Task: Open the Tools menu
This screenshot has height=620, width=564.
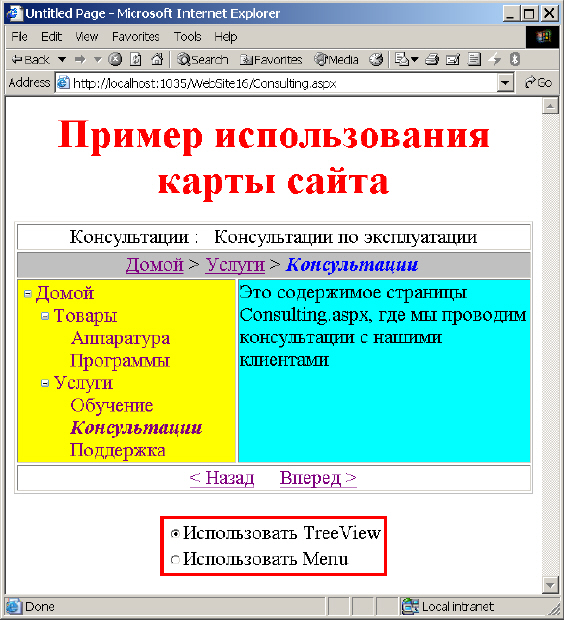Action: [187, 37]
